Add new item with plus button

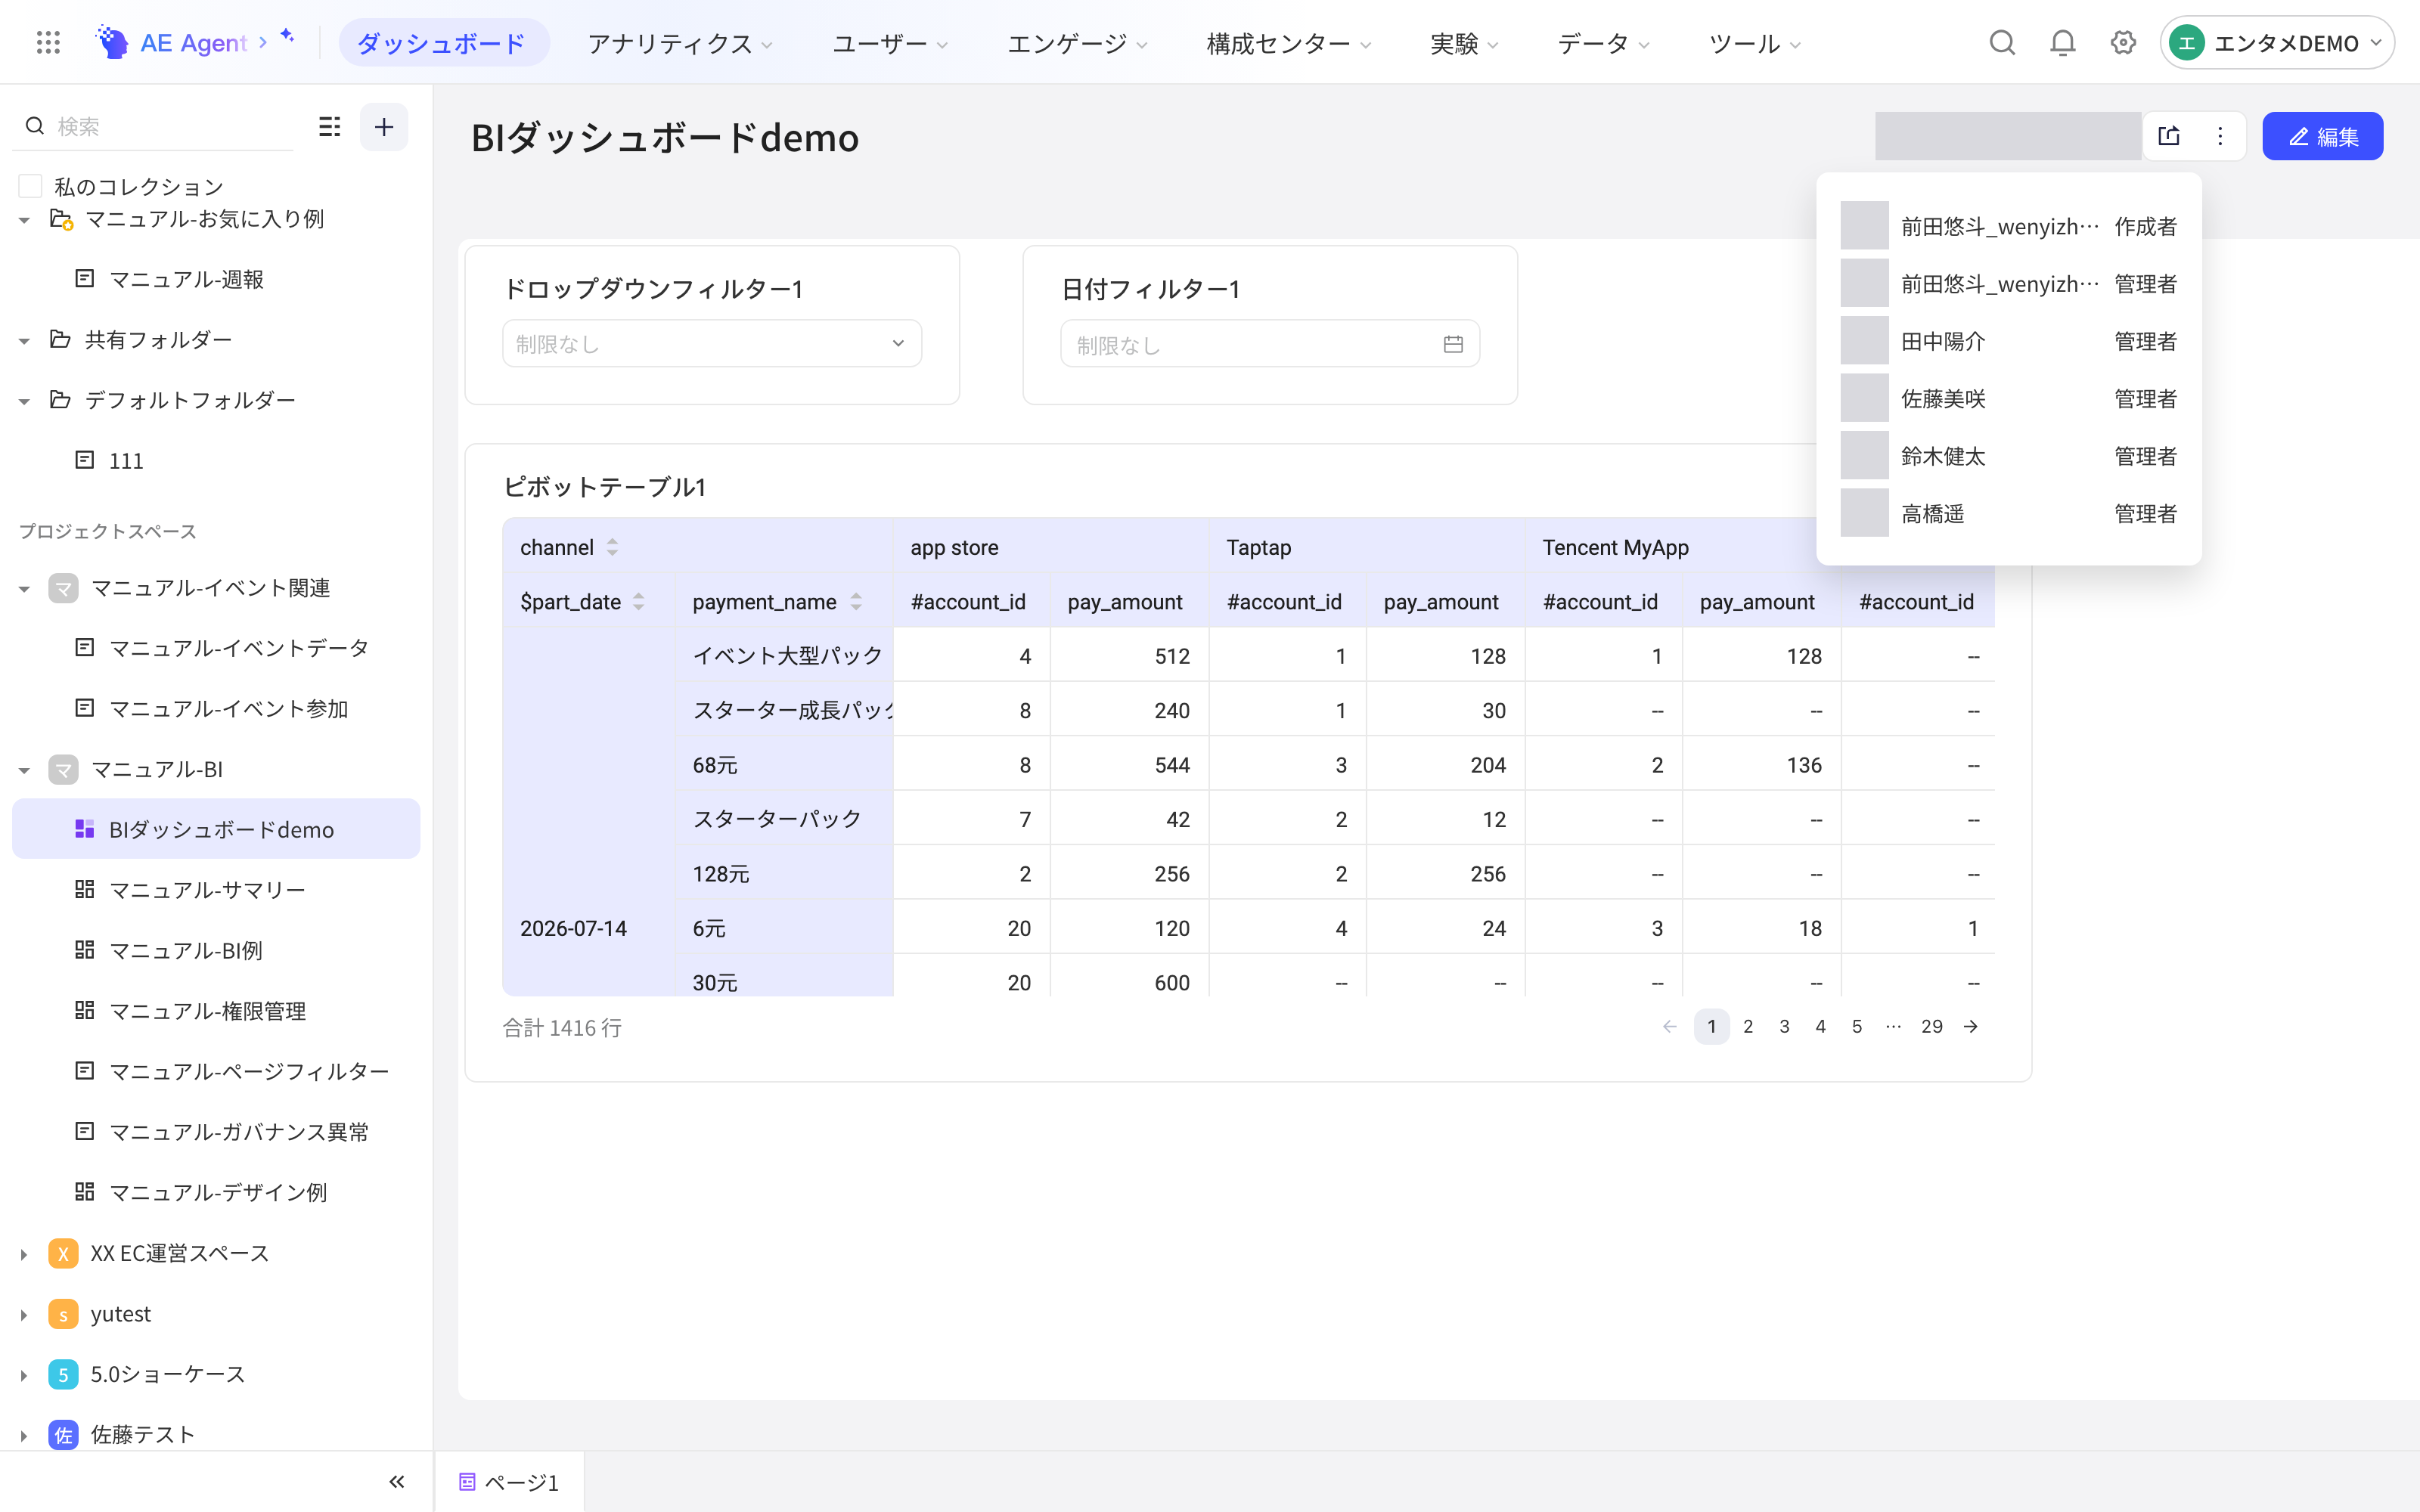pyautogui.click(x=384, y=127)
